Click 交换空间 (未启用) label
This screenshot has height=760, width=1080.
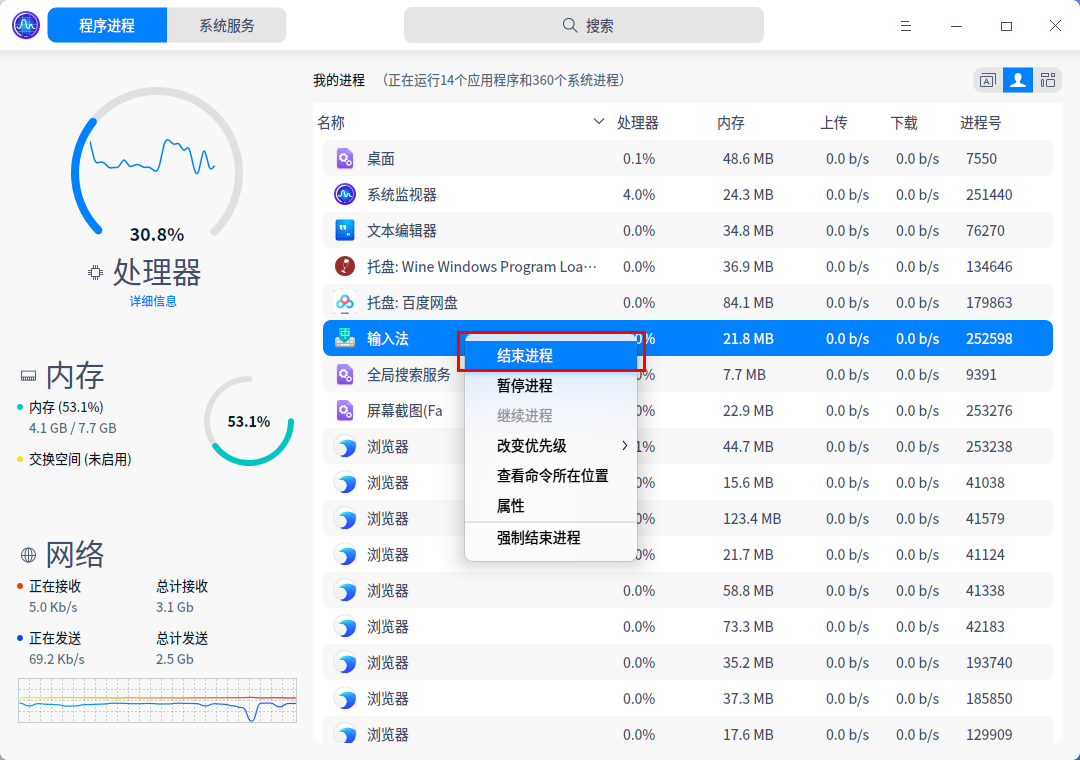coord(80,459)
